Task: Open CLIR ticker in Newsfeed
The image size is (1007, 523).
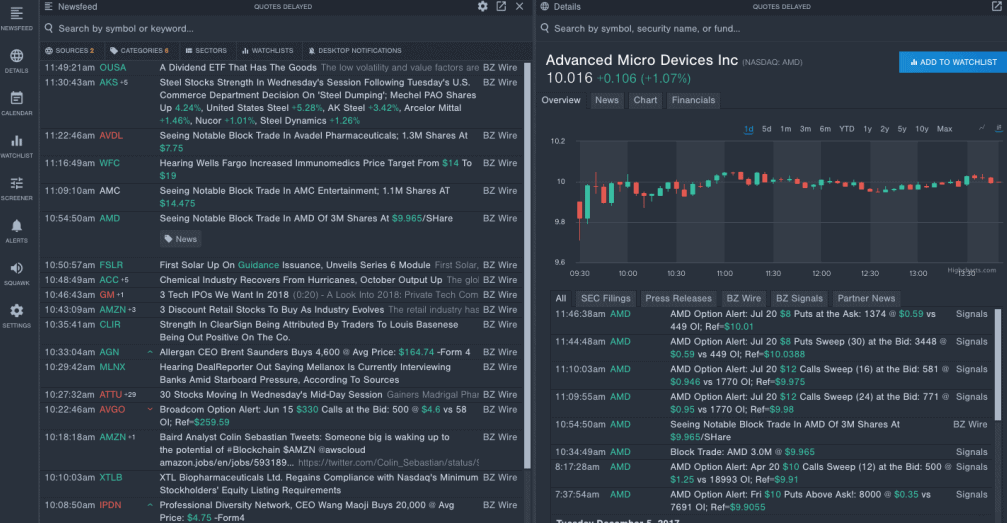Action: click(x=110, y=324)
